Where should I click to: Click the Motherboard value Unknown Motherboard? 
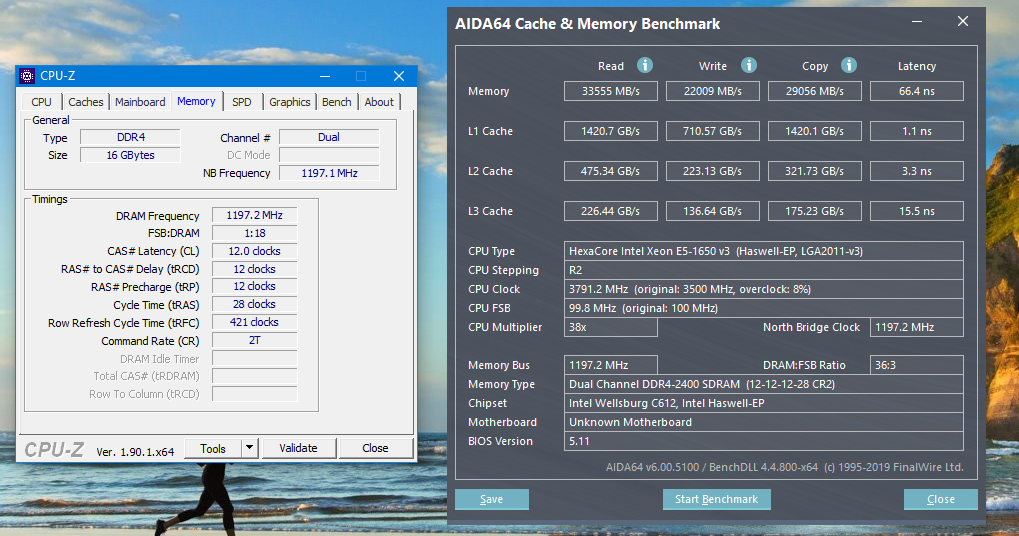point(764,422)
